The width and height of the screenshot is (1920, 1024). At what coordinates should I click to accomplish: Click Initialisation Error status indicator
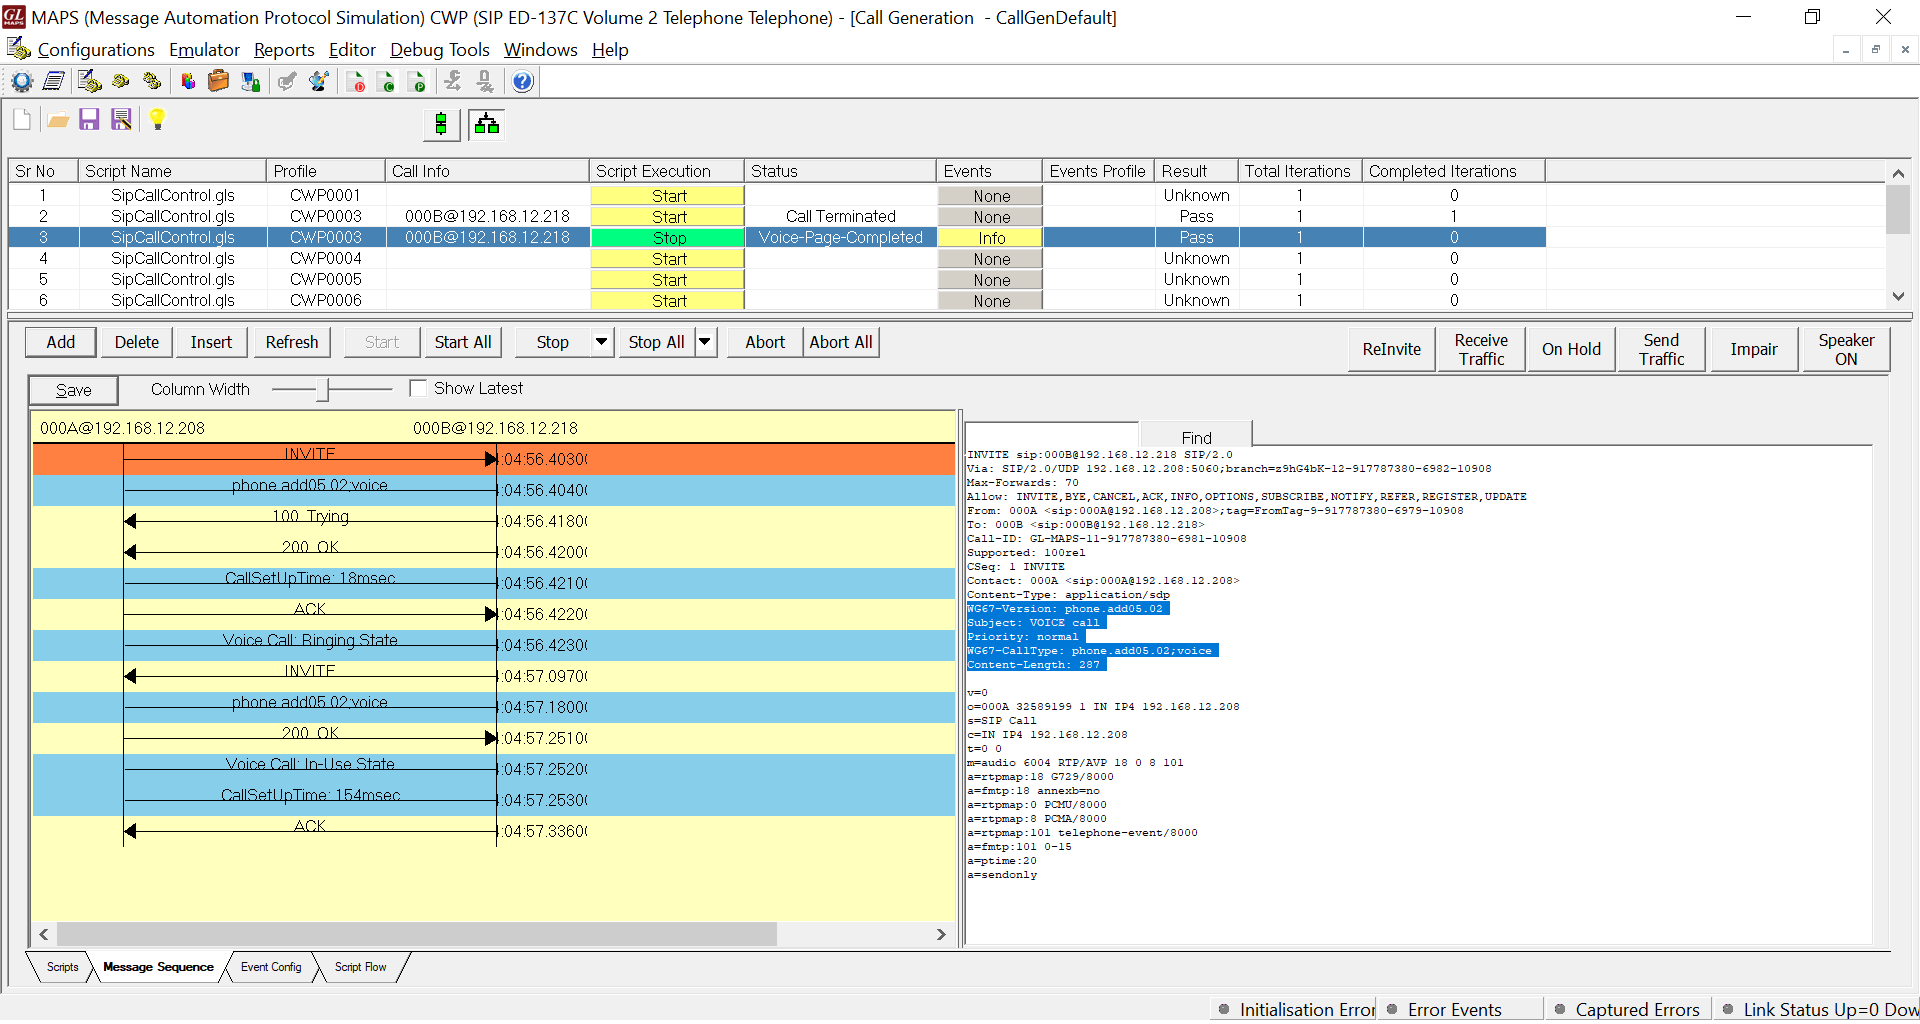(x=1296, y=1009)
